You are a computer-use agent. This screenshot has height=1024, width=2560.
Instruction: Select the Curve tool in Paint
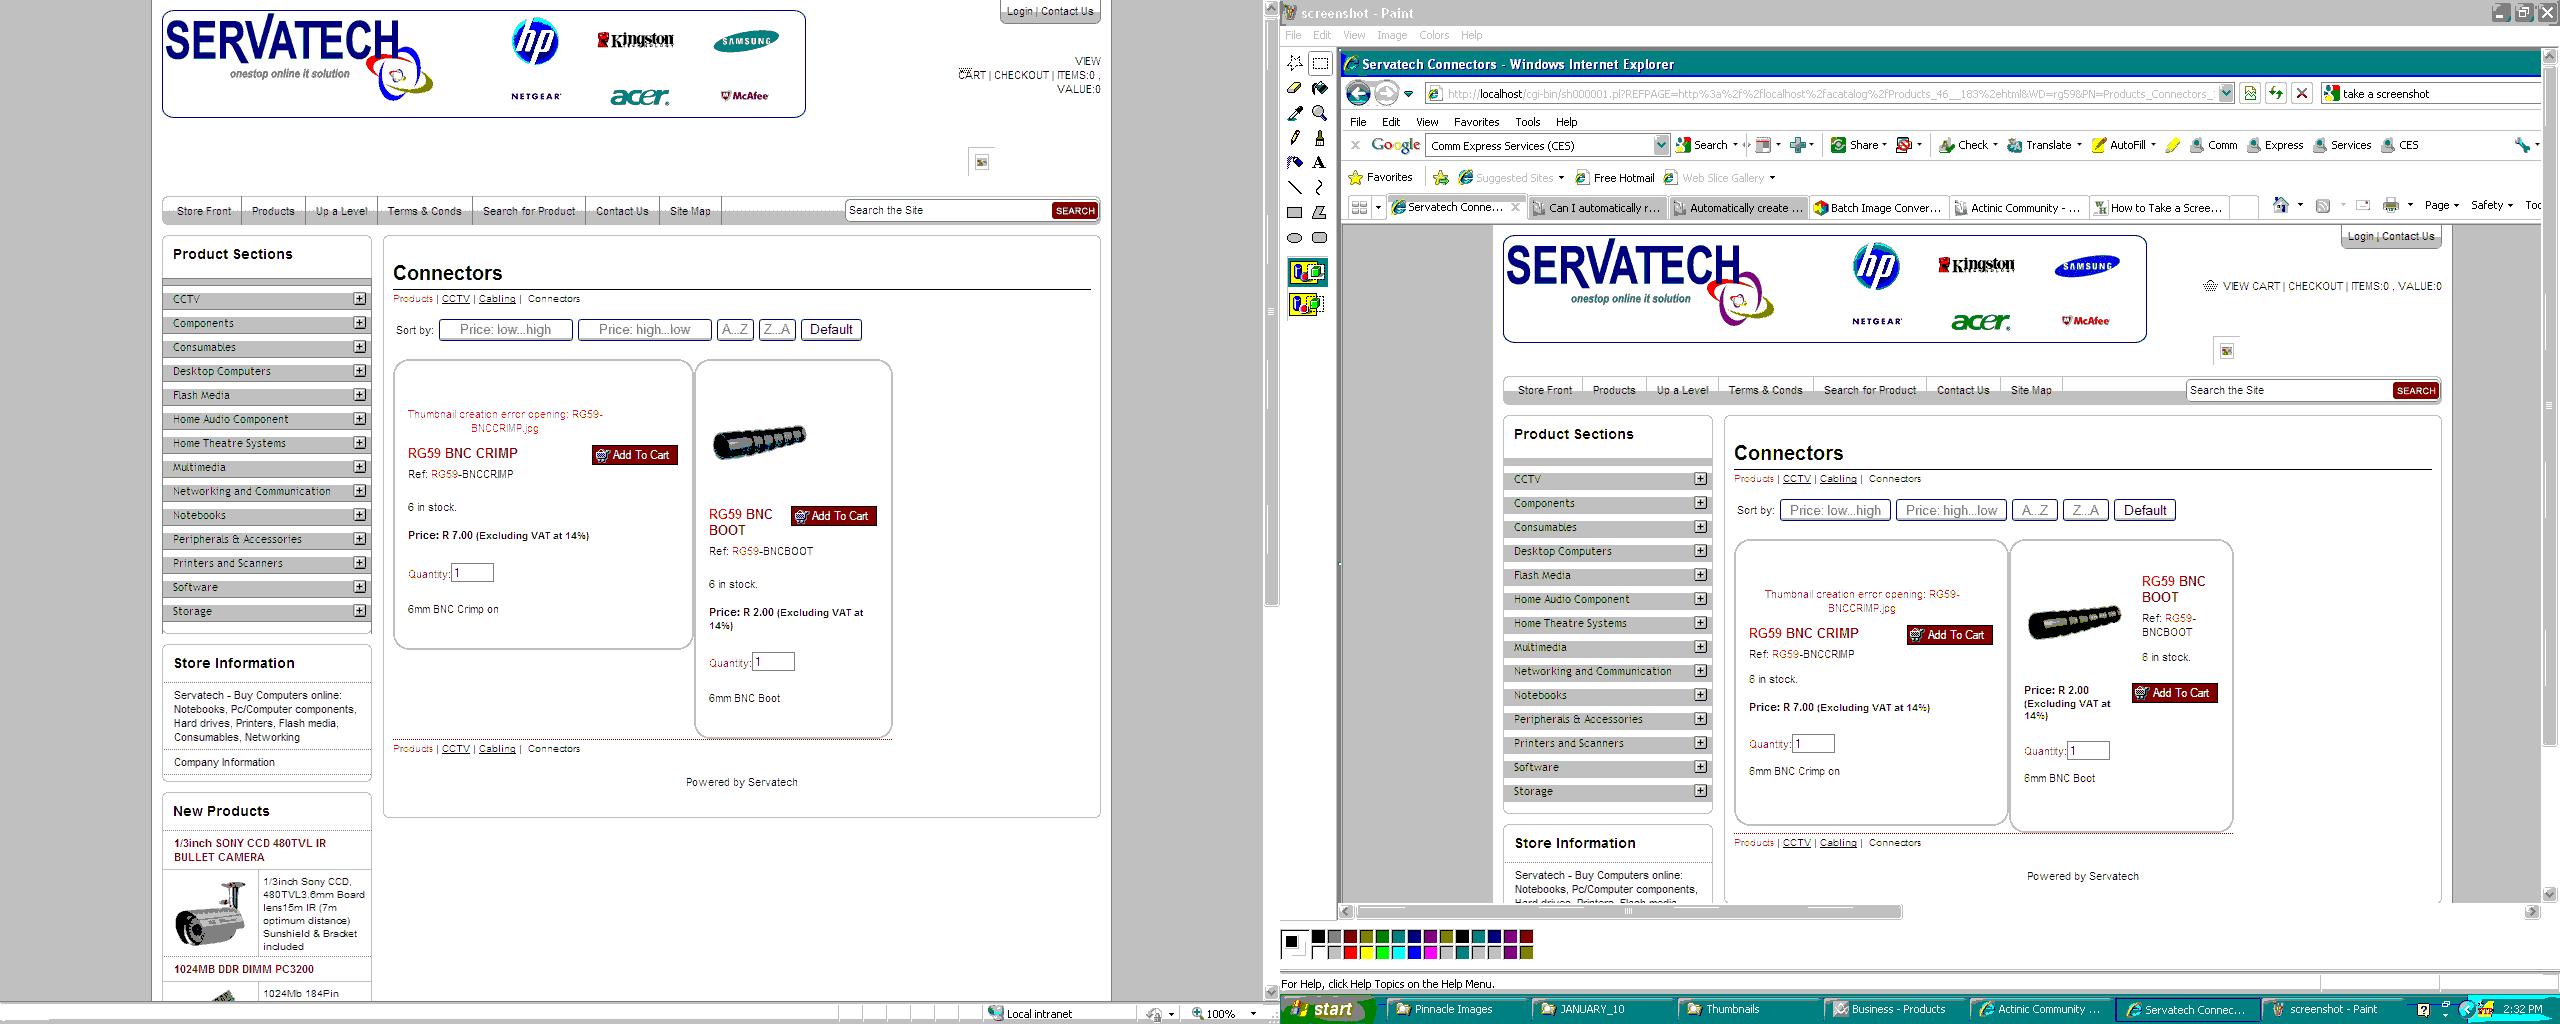click(1320, 187)
